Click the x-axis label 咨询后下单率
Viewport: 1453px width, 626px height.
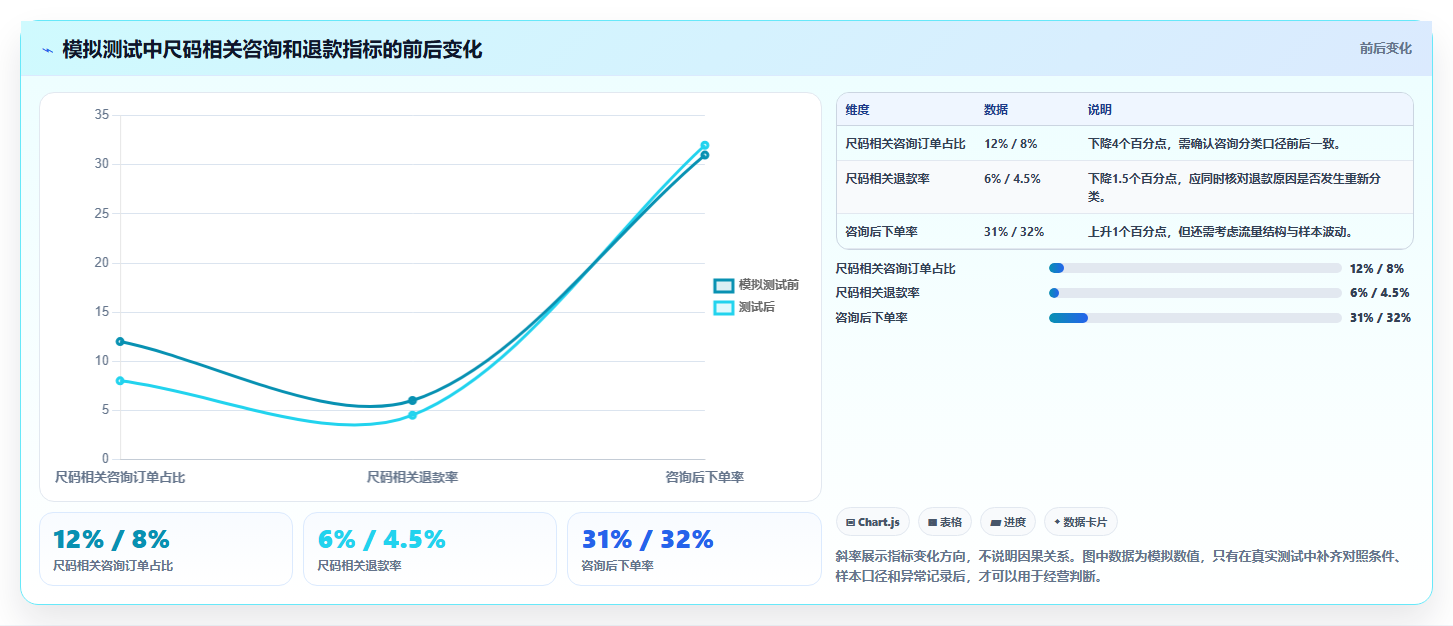coord(705,478)
